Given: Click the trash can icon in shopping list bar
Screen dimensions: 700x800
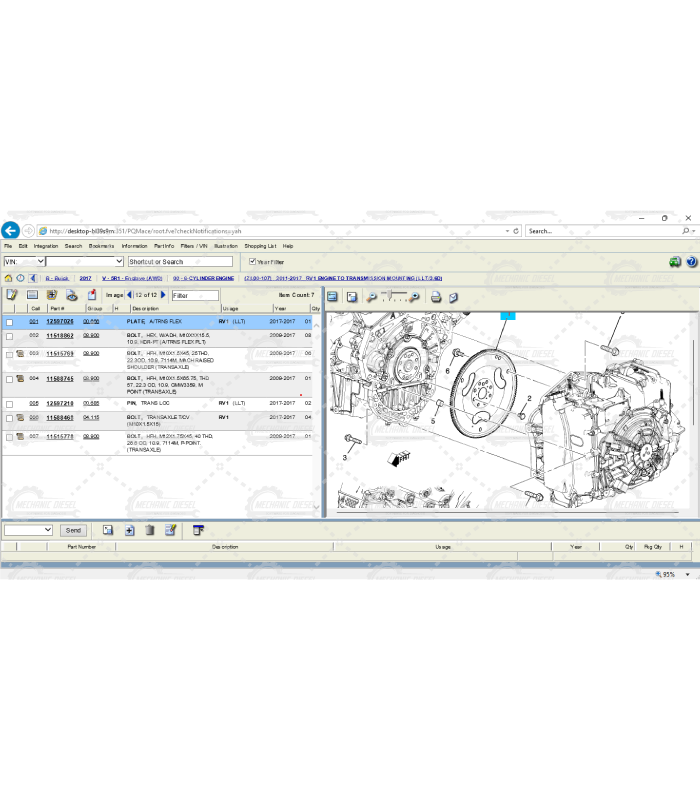Looking at the screenshot, I should [149, 530].
